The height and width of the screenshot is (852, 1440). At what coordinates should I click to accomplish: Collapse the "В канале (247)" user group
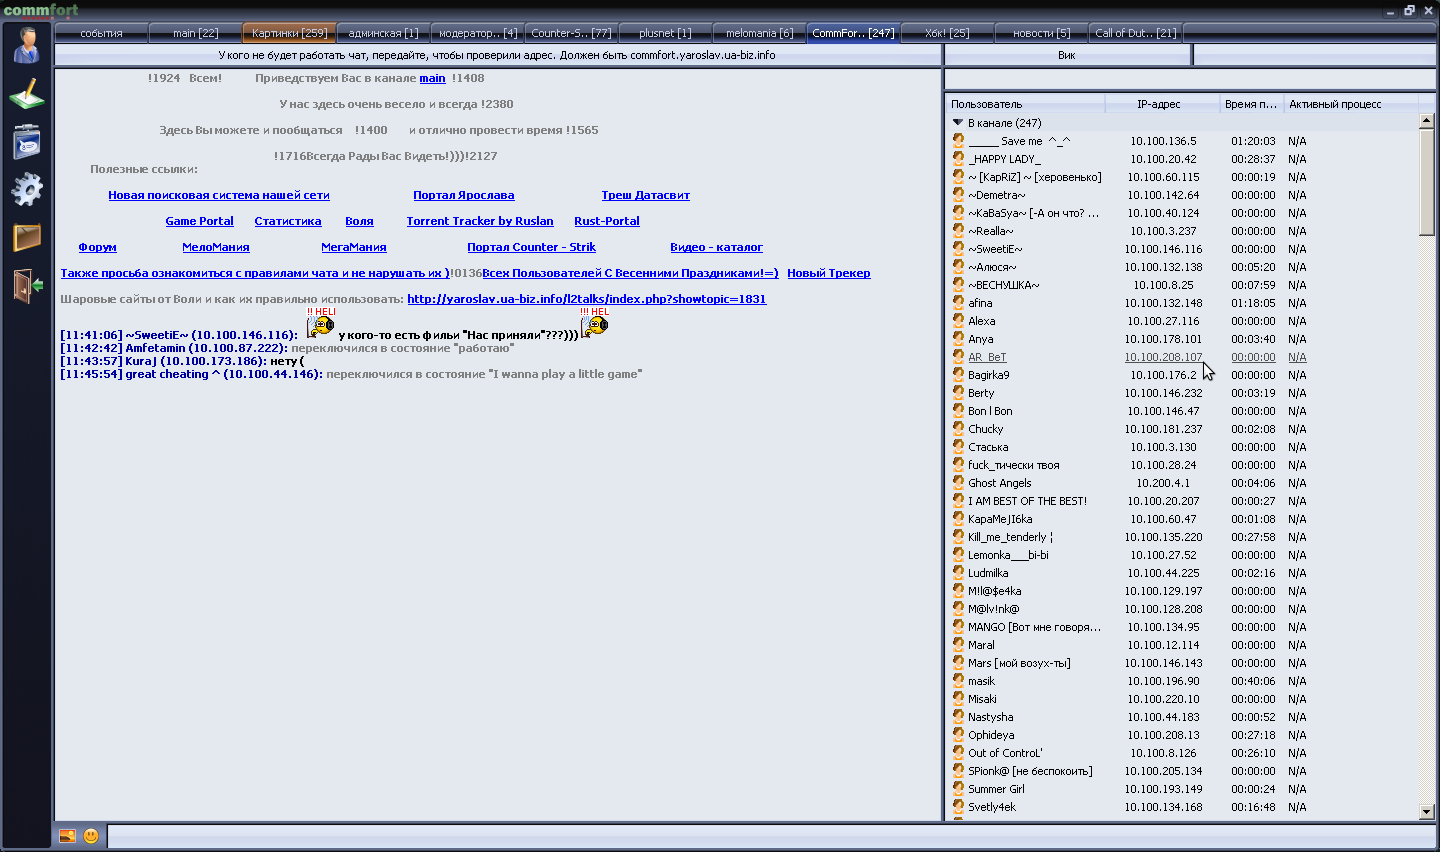point(958,123)
